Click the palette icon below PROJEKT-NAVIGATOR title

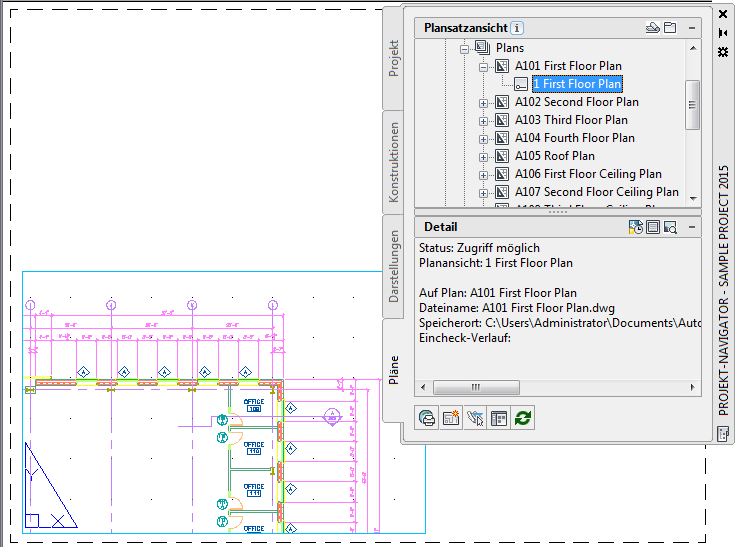pyautogui.click(x=723, y=434)
